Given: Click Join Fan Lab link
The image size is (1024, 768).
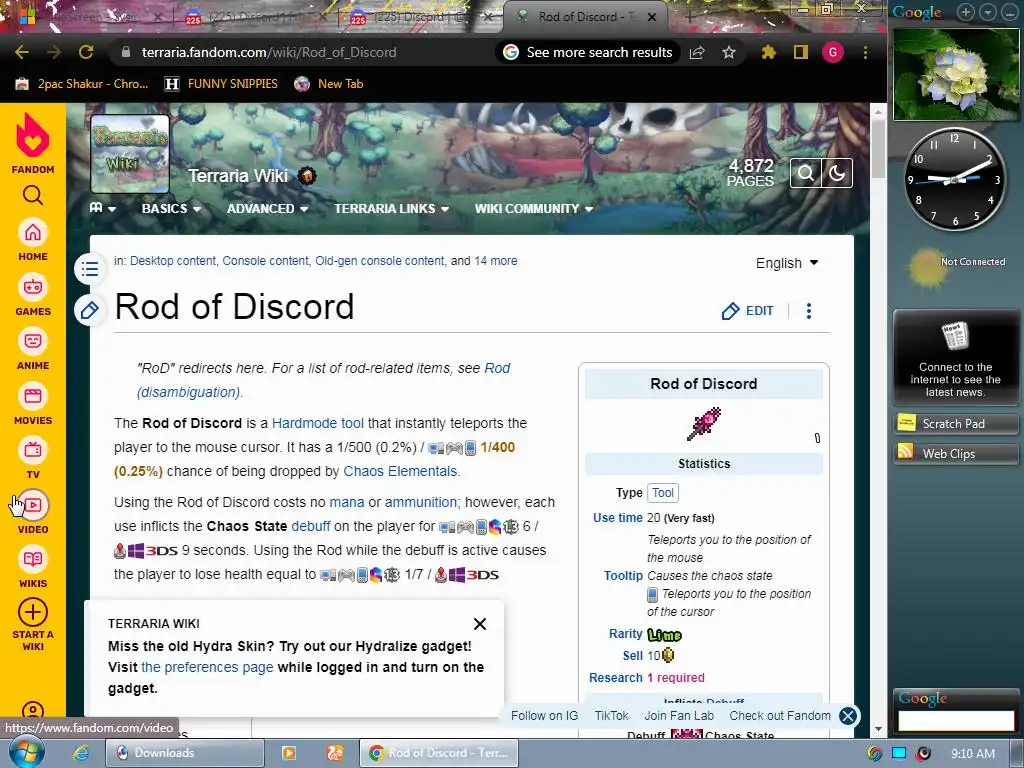Looking at the screenshot, I should (679, 716).
